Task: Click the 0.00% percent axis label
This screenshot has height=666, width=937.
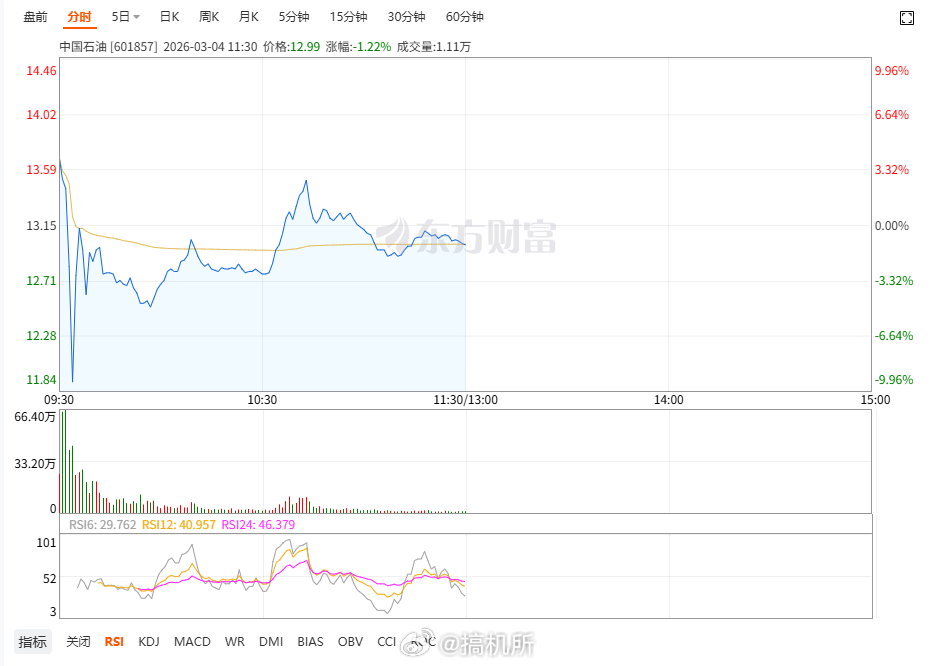Action: pos(892,225)
